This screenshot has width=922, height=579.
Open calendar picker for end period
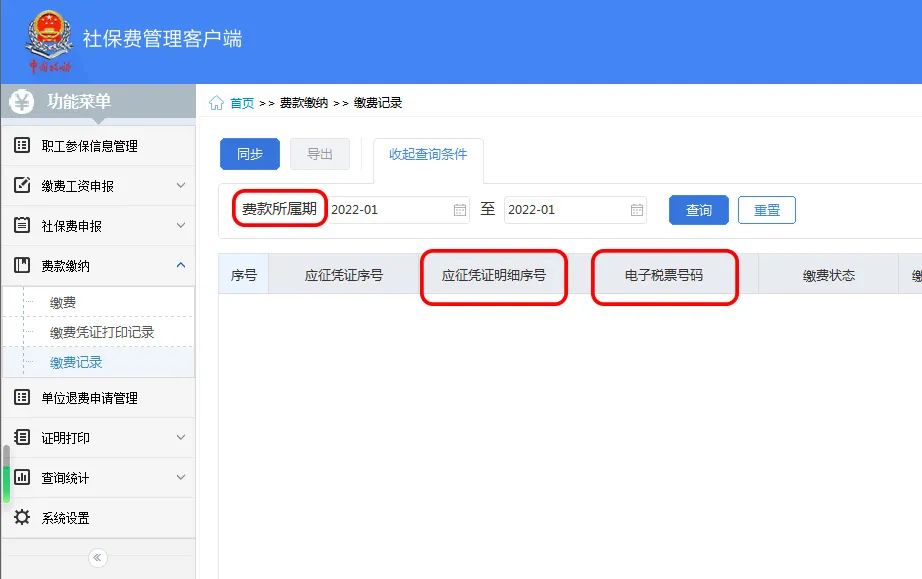click(x=637, y=210)
